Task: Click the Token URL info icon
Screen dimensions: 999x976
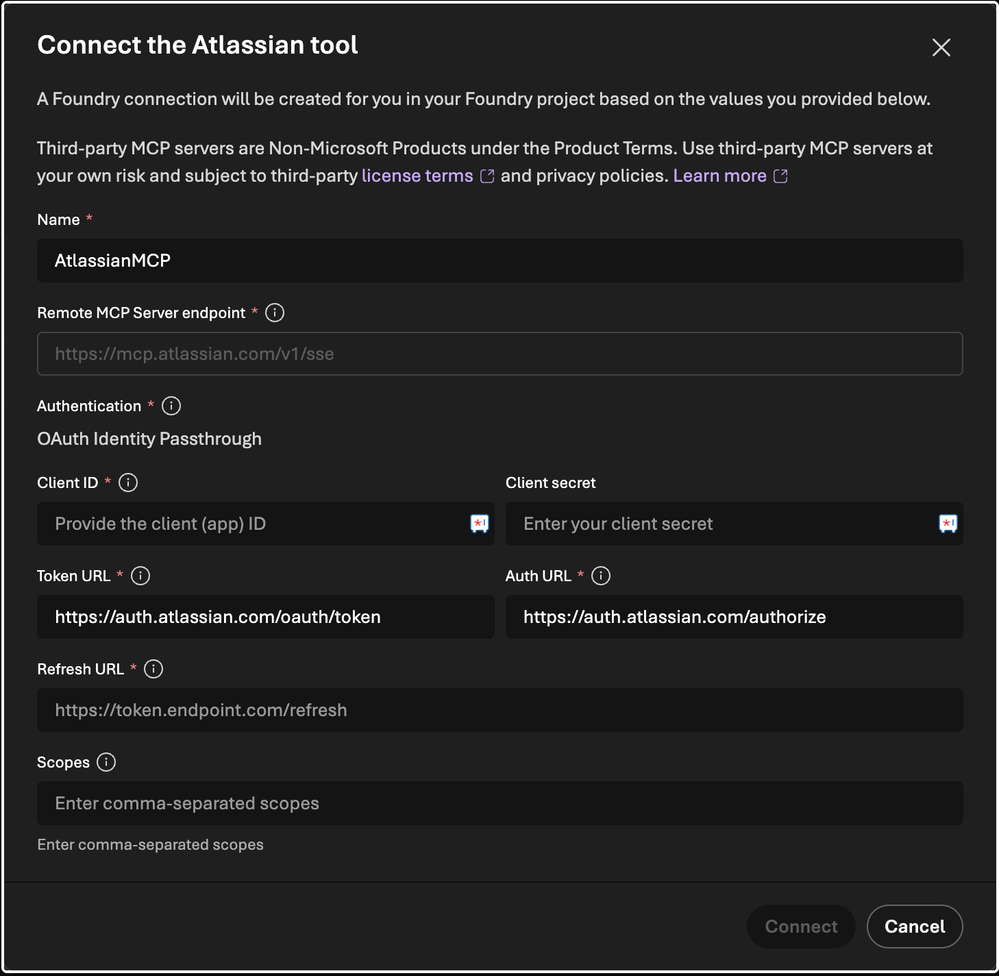Action: [141, 575]
